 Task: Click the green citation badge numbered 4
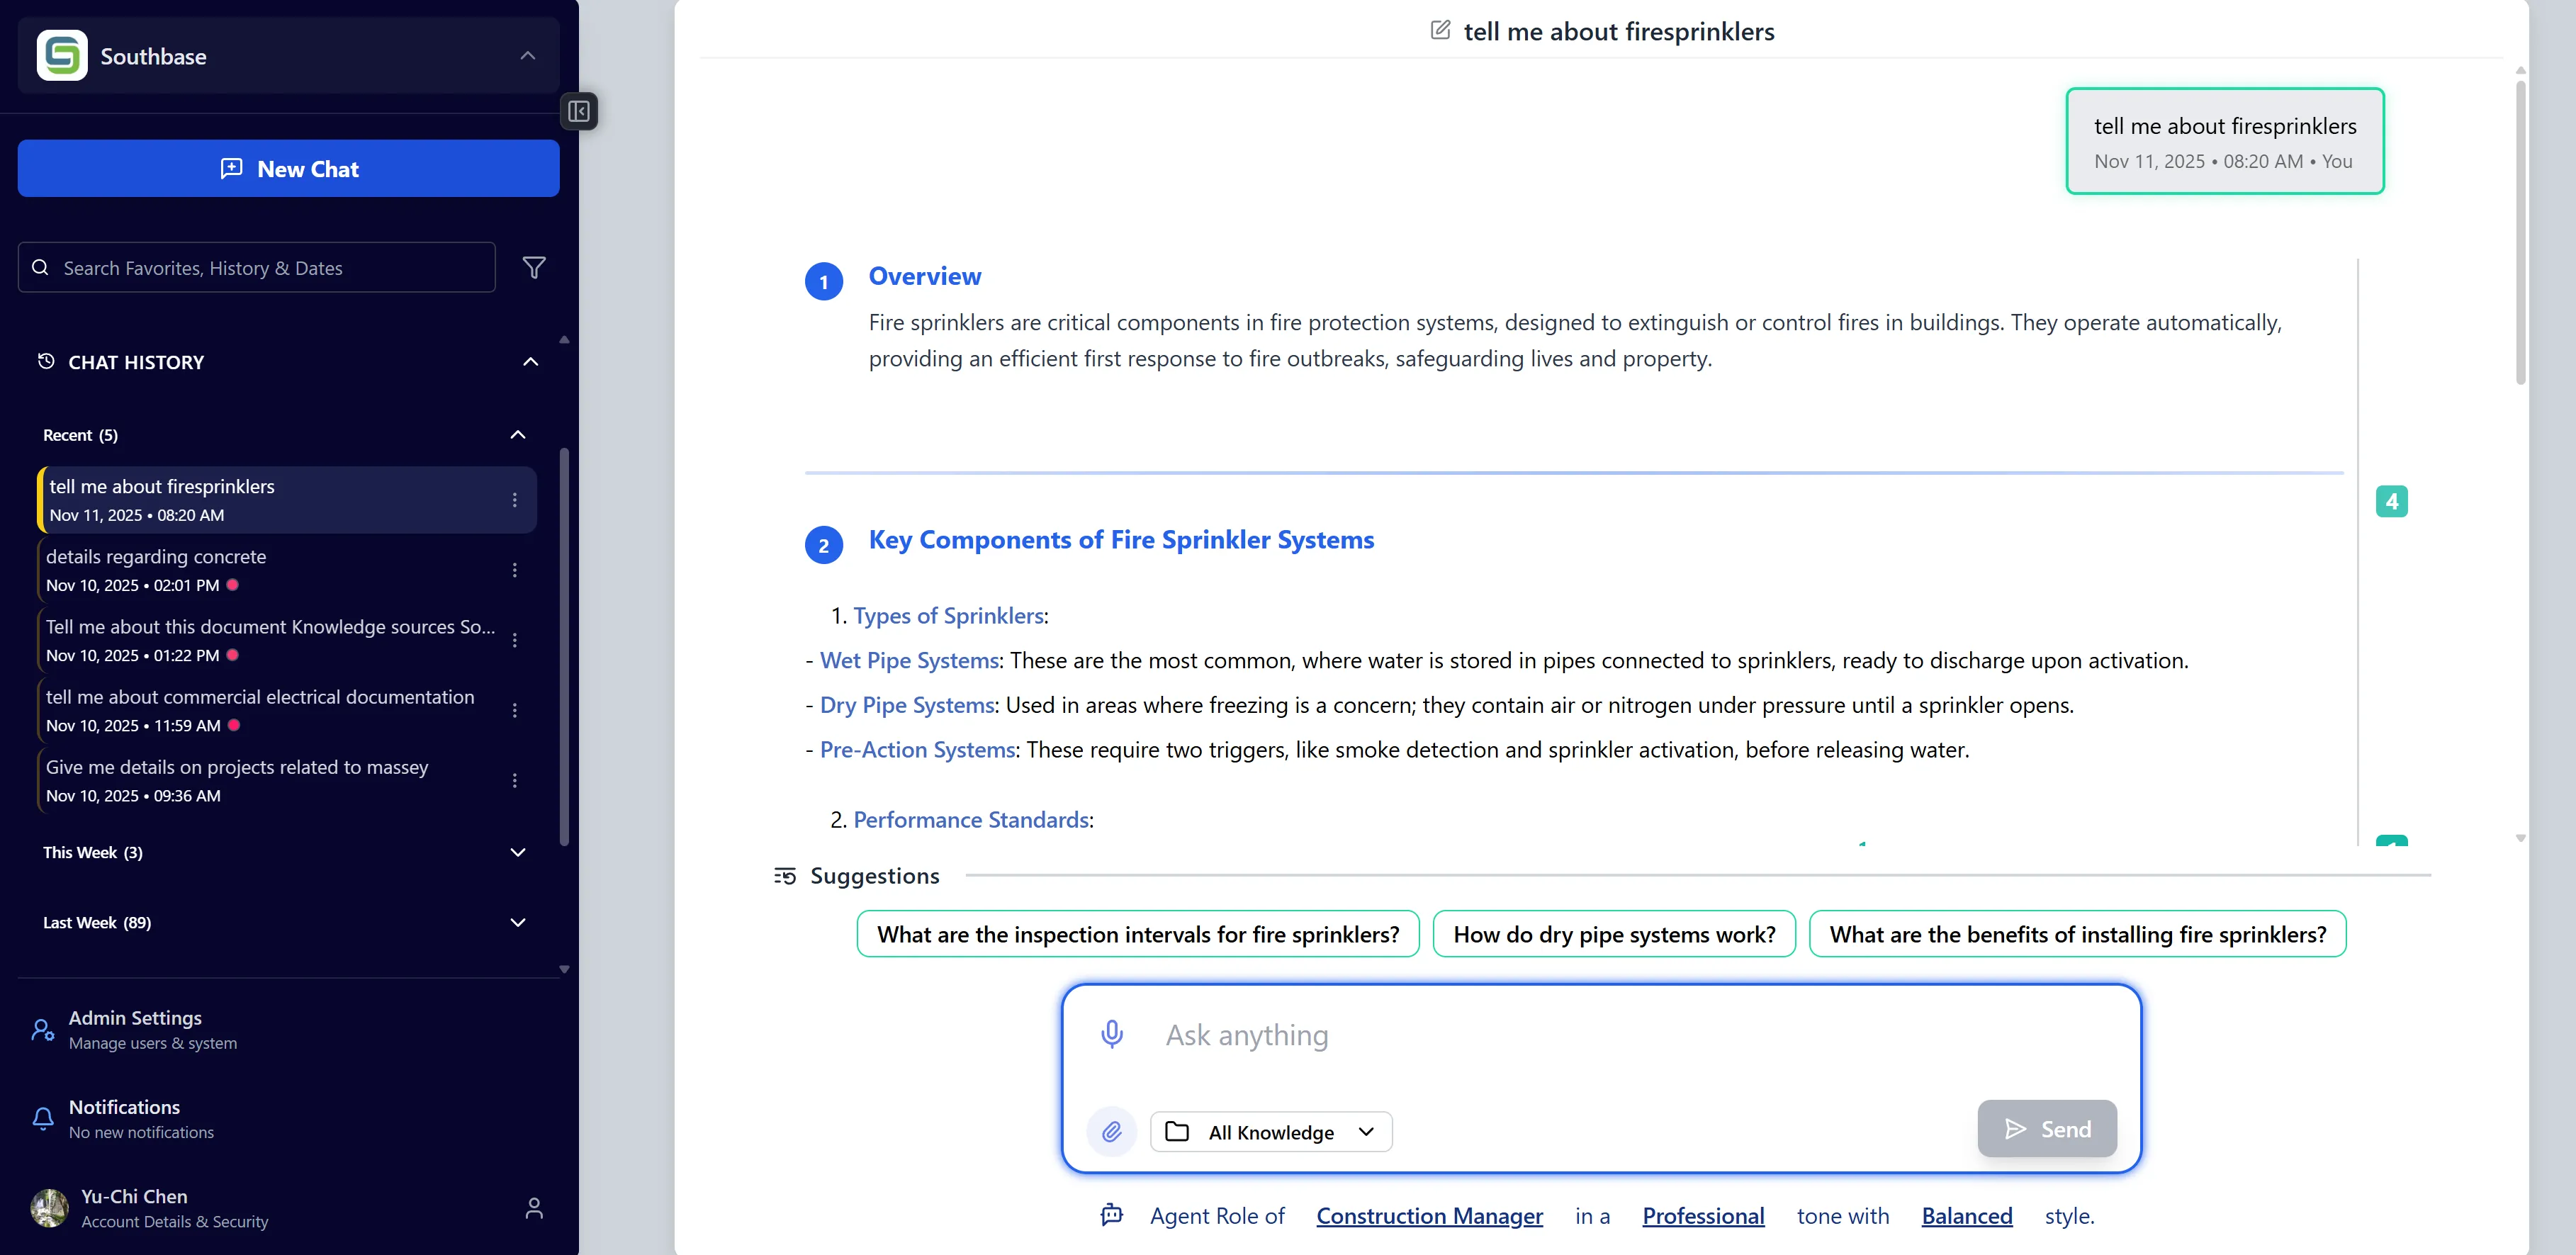pos(2391,501)
